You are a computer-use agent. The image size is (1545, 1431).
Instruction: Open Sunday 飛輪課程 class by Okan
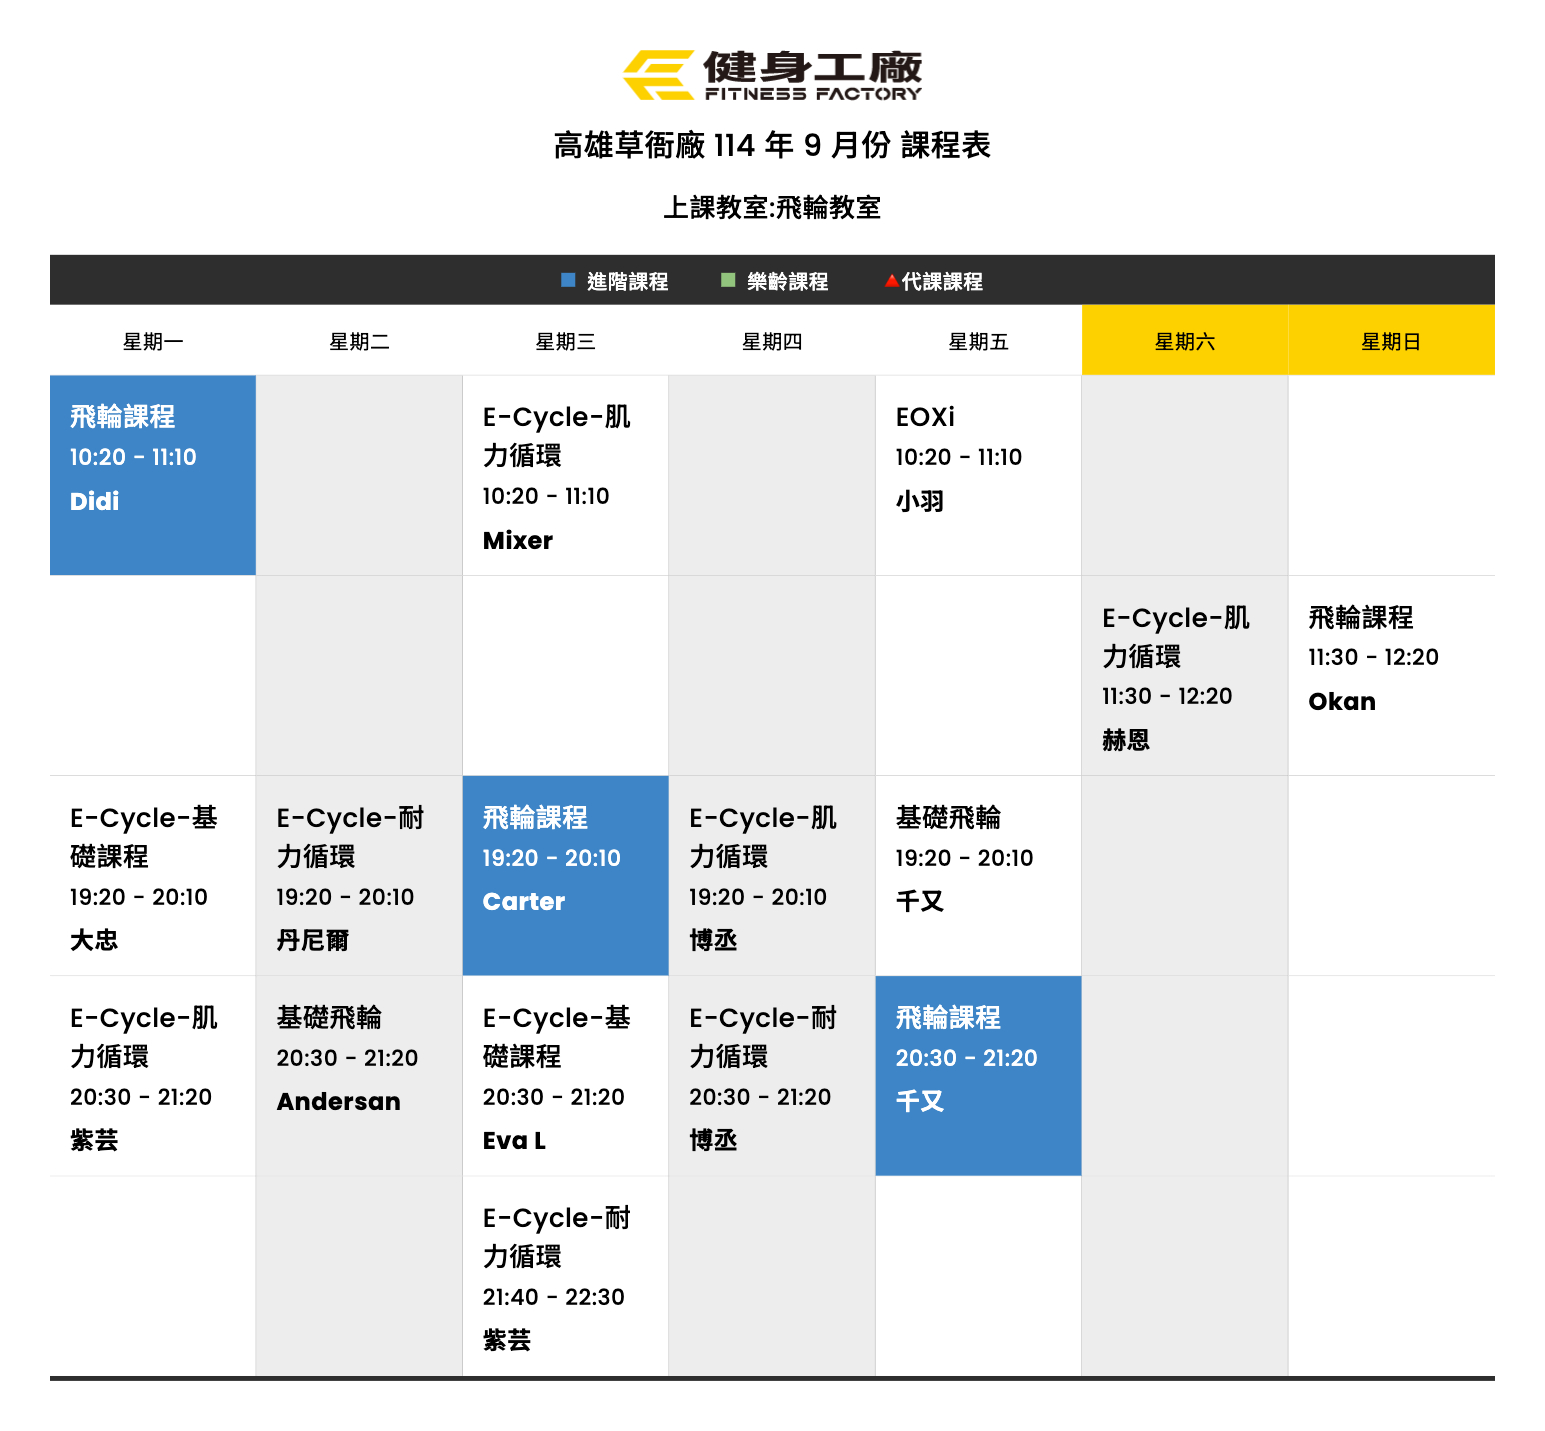point(1392,676)
